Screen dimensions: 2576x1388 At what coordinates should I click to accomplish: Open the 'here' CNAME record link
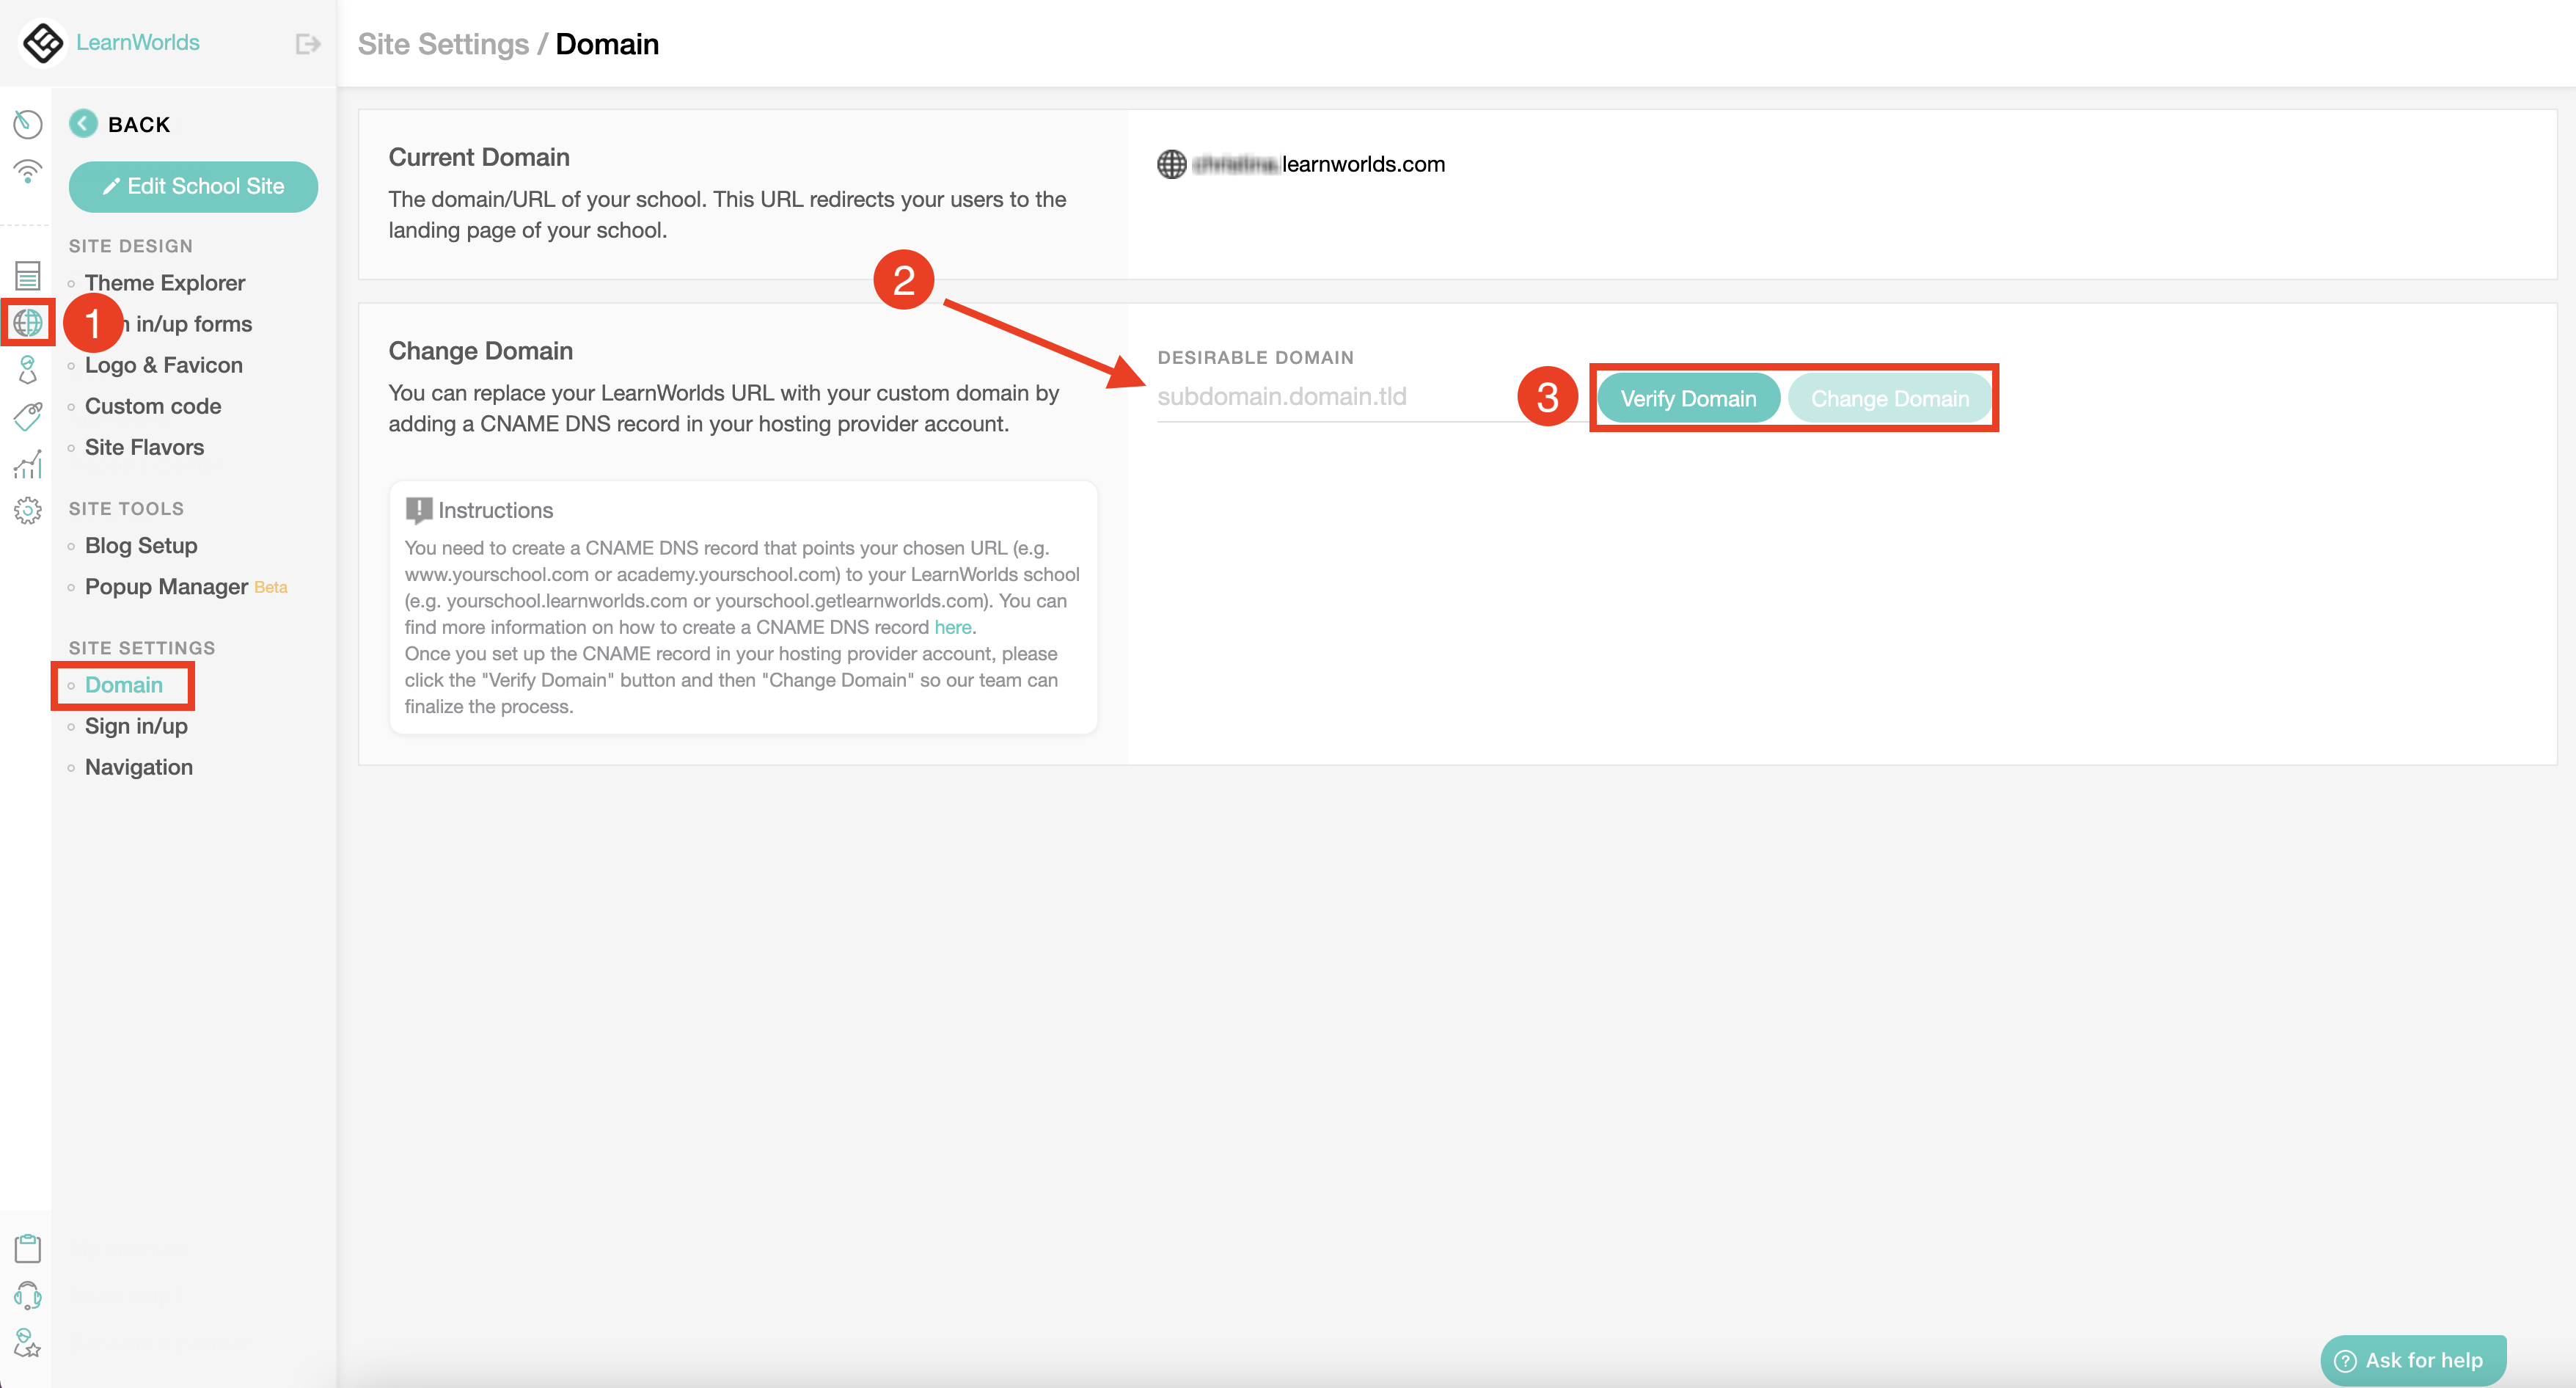click(x=952, y=627)
